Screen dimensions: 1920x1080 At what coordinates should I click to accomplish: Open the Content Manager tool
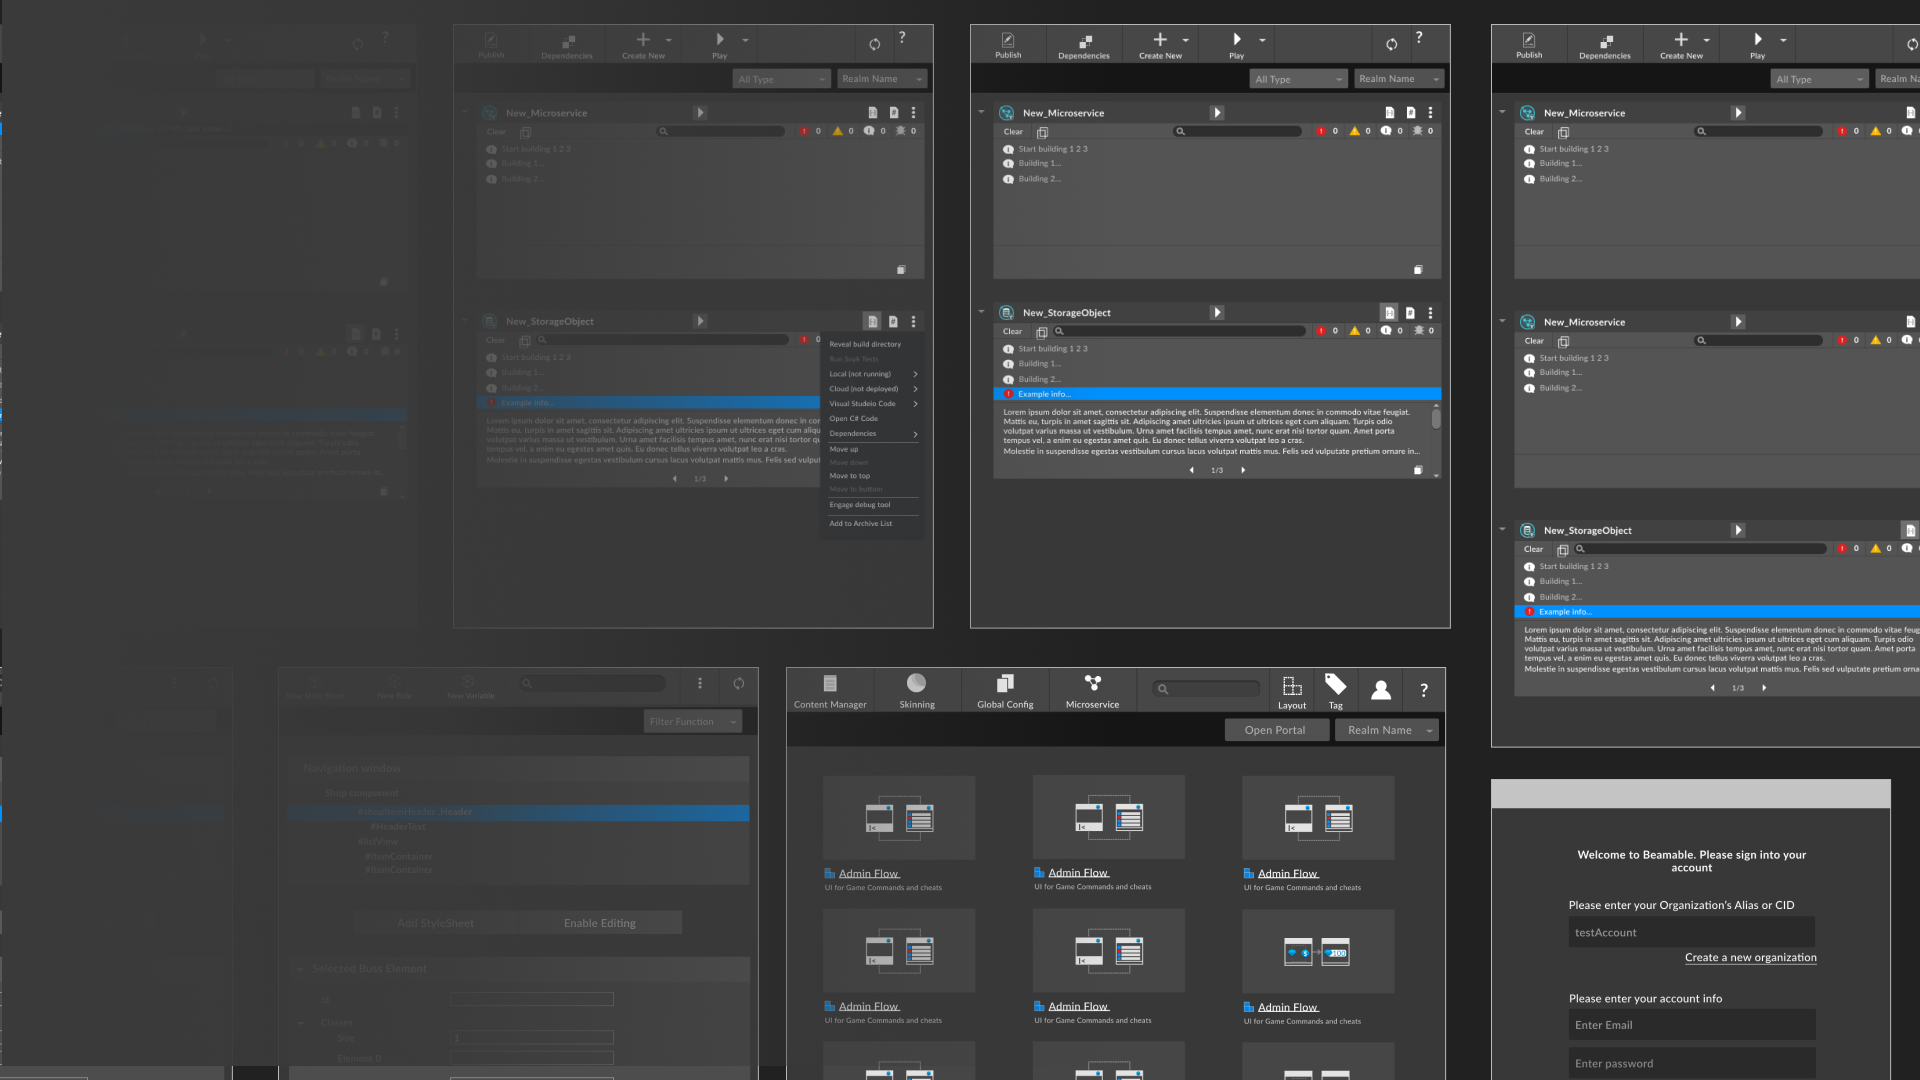829,690
